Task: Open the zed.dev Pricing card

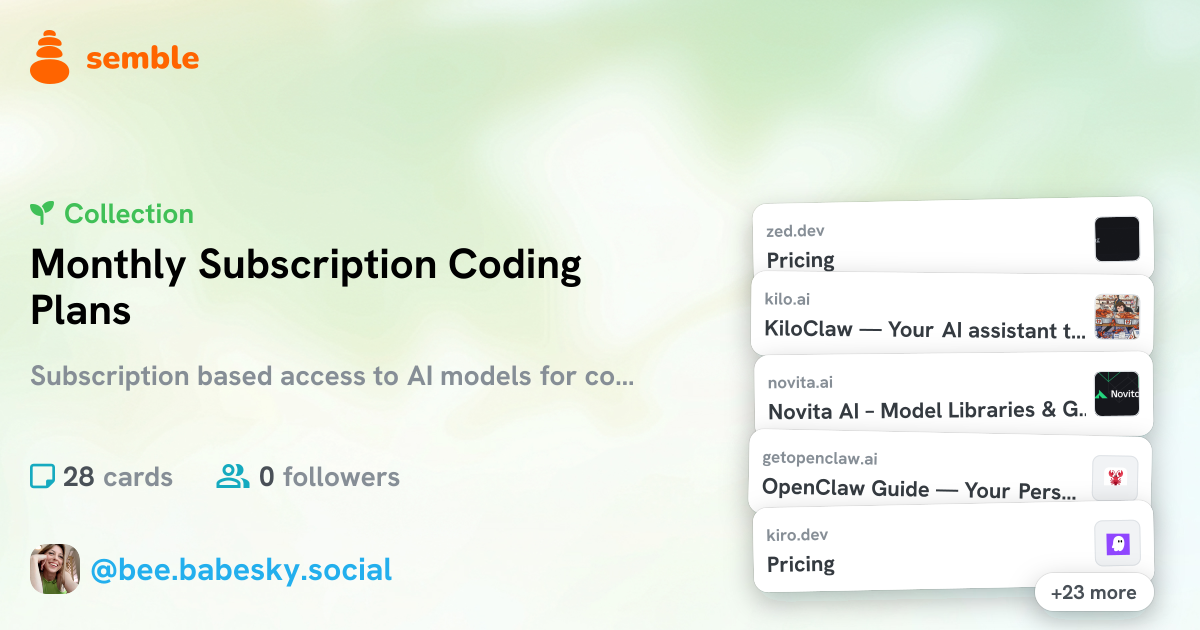Action: 953,239
